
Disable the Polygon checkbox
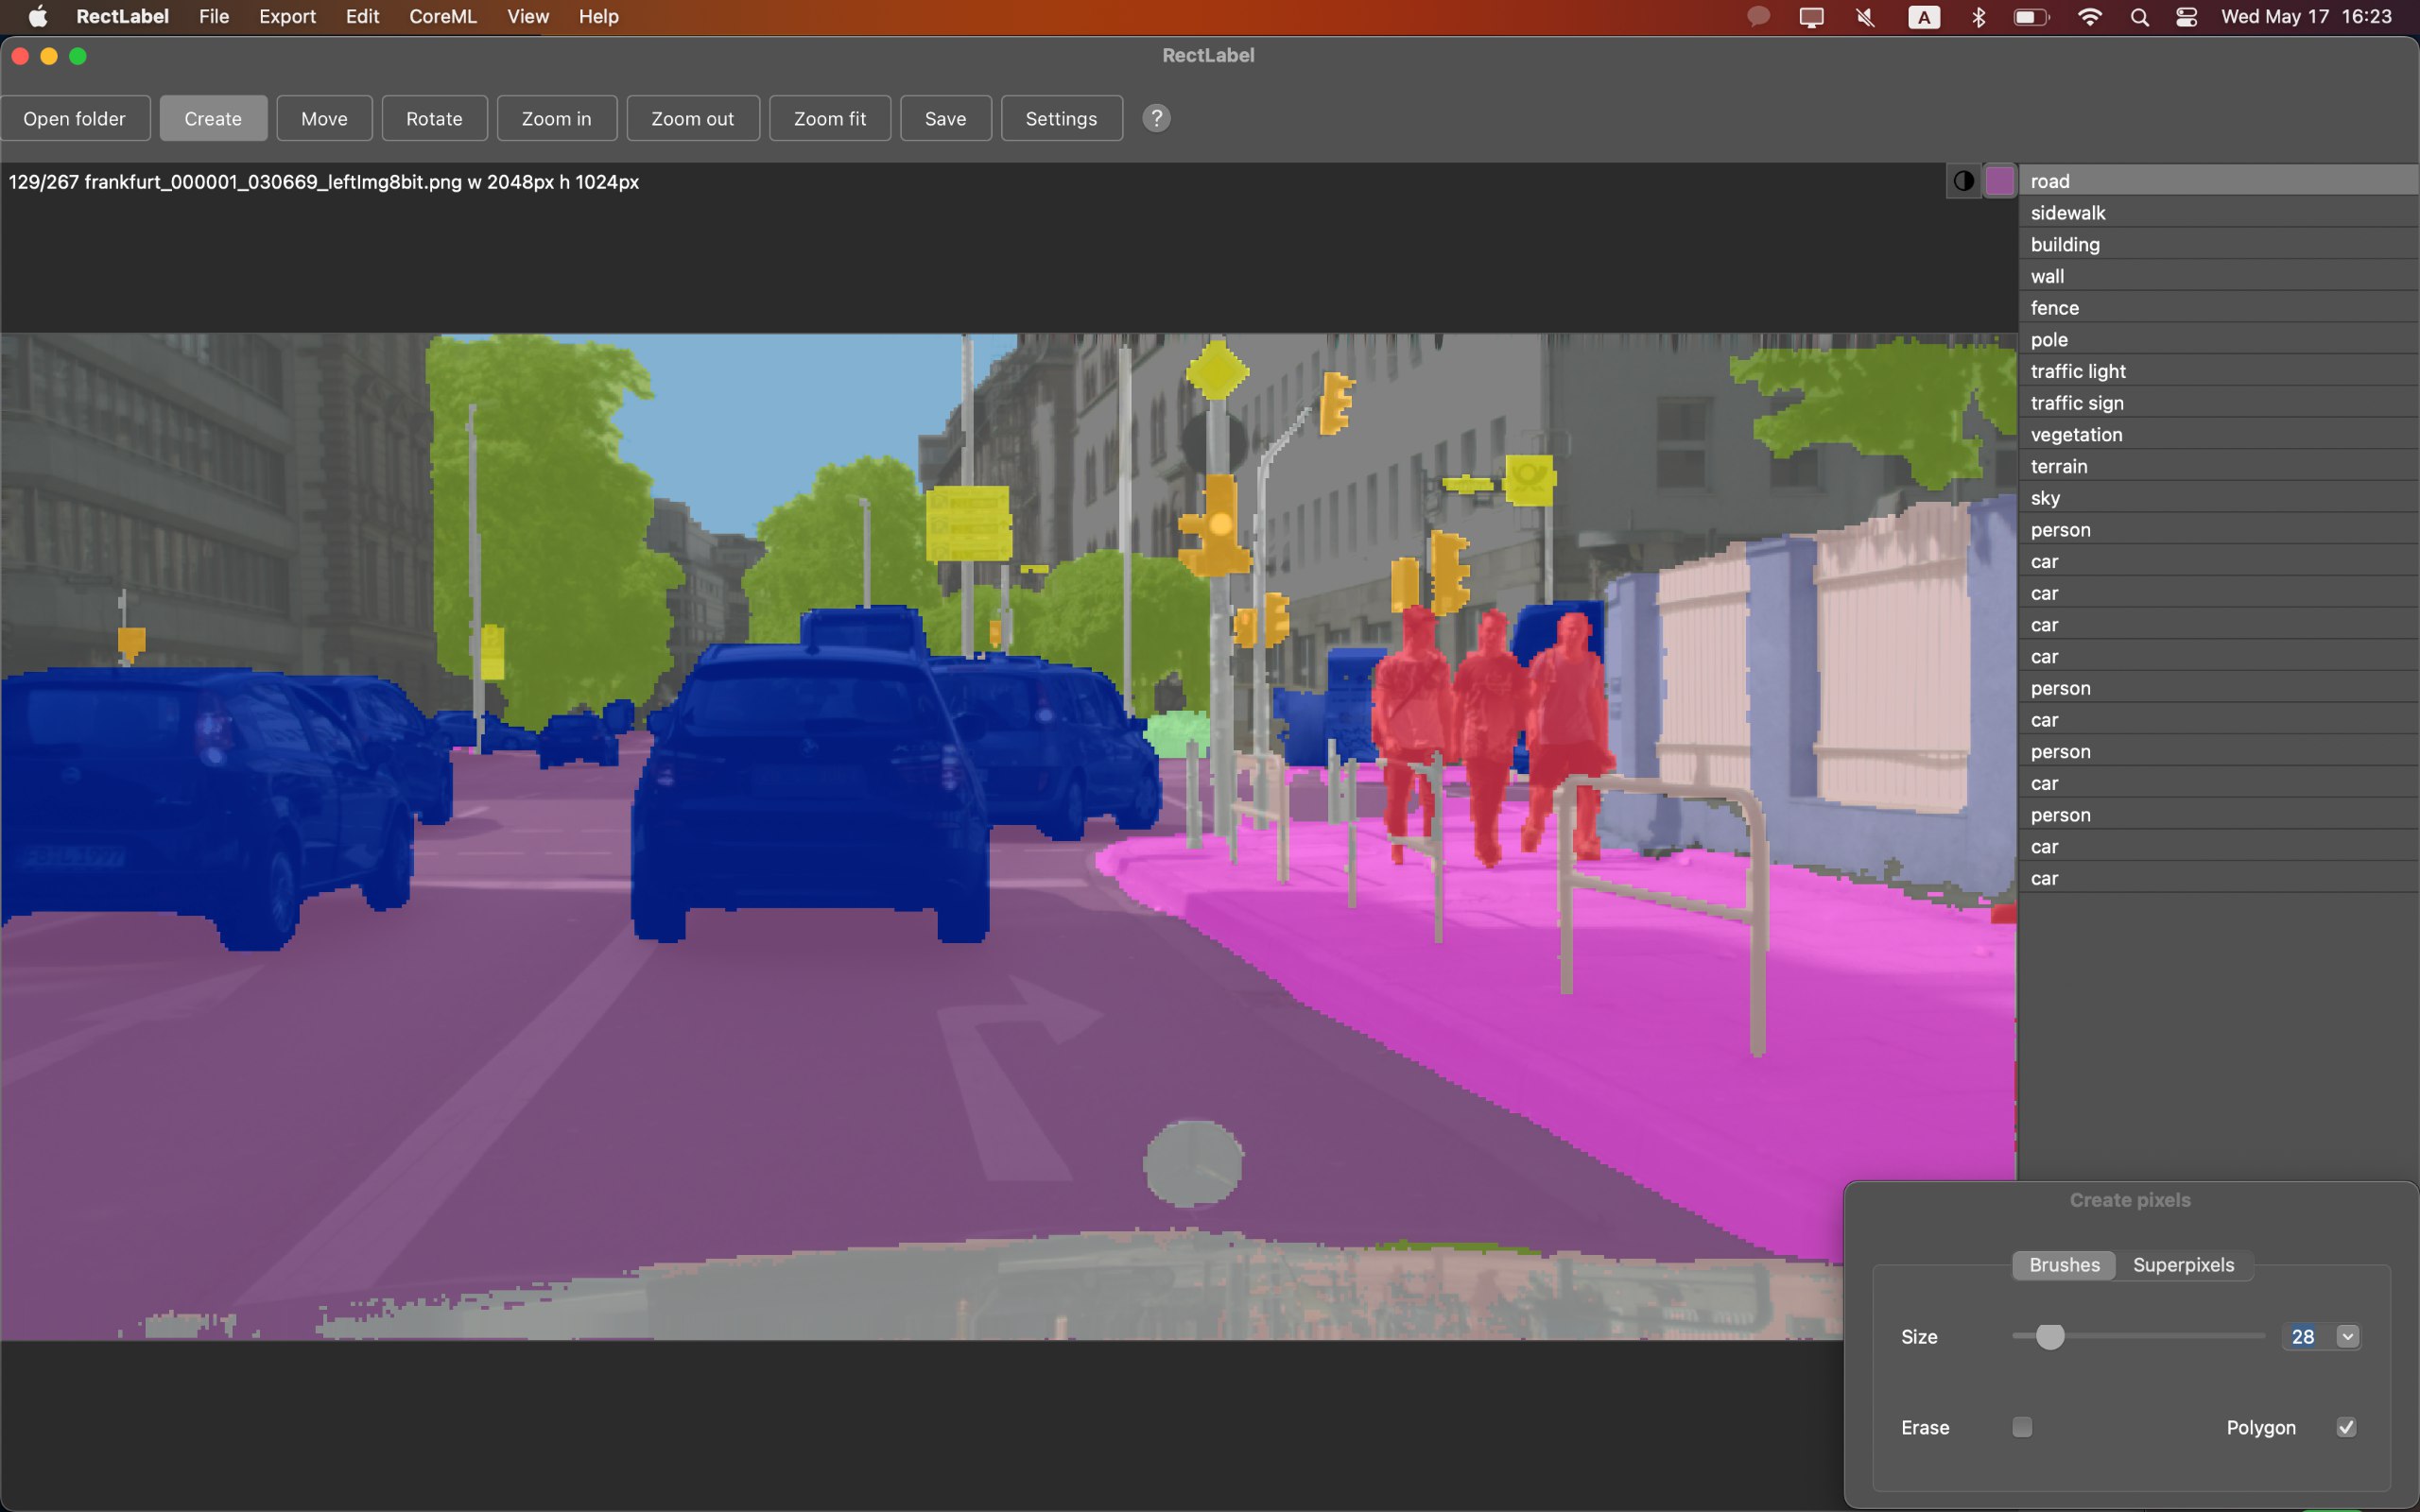tap(2347, 1427)
